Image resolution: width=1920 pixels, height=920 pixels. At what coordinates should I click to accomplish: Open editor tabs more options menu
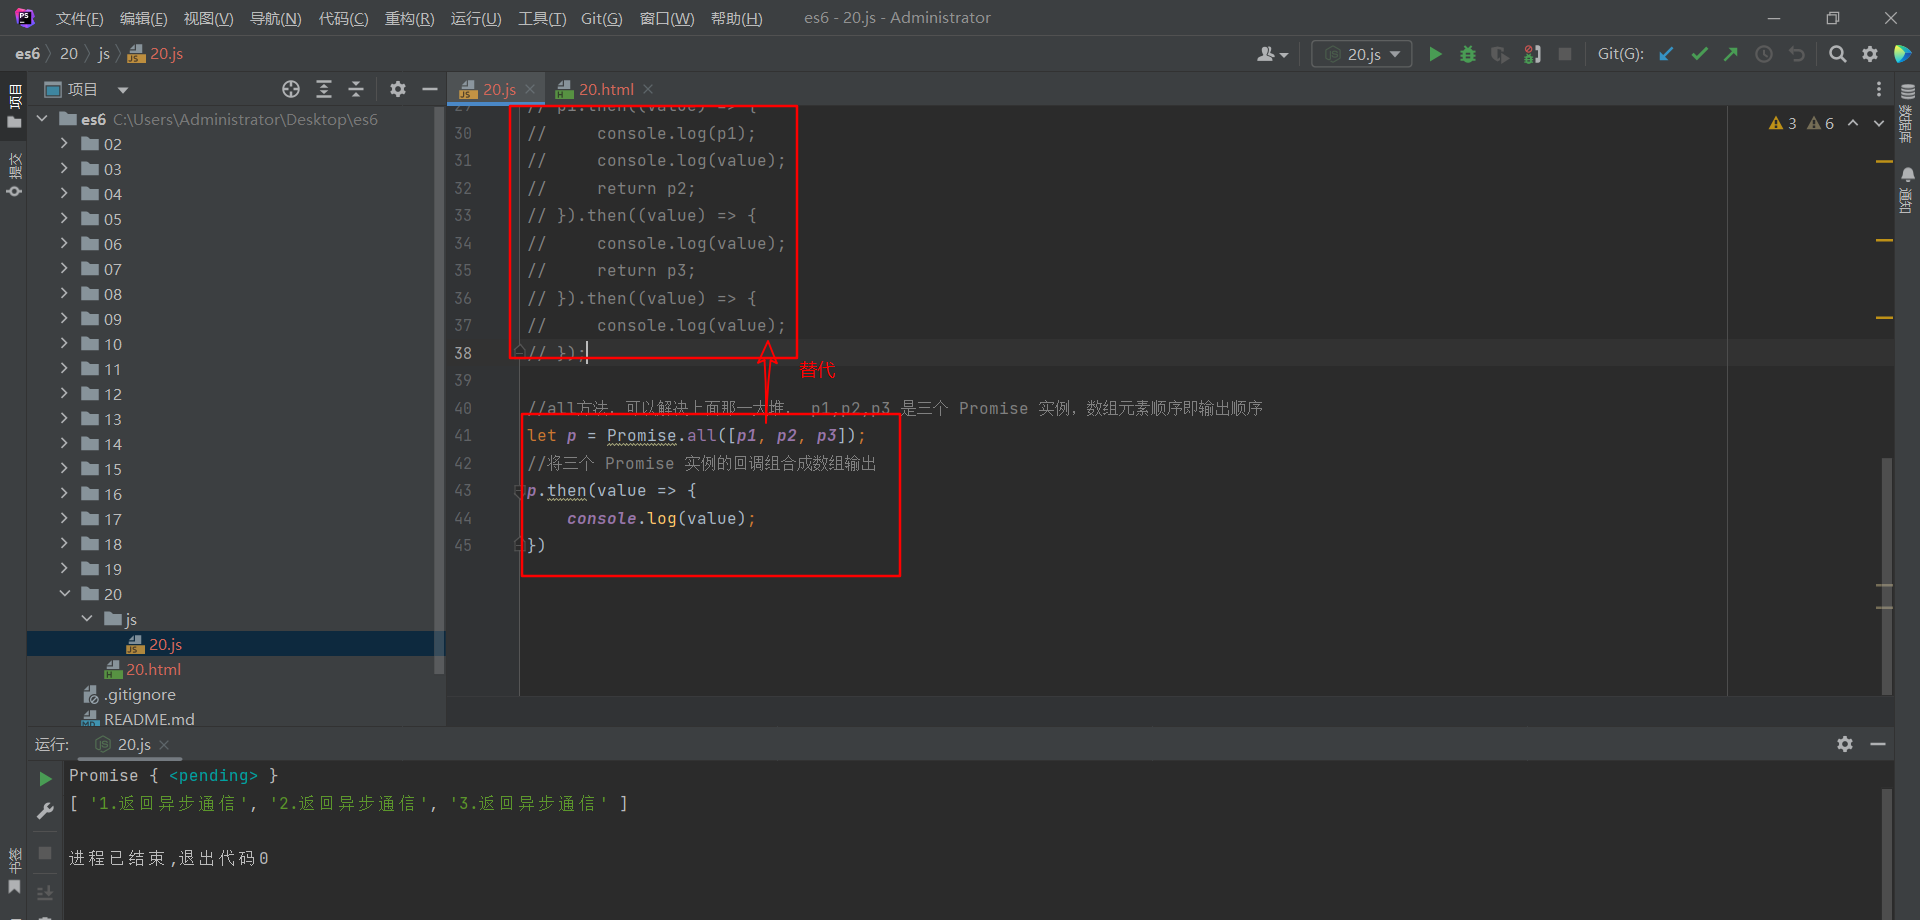tap(1879, 89)
